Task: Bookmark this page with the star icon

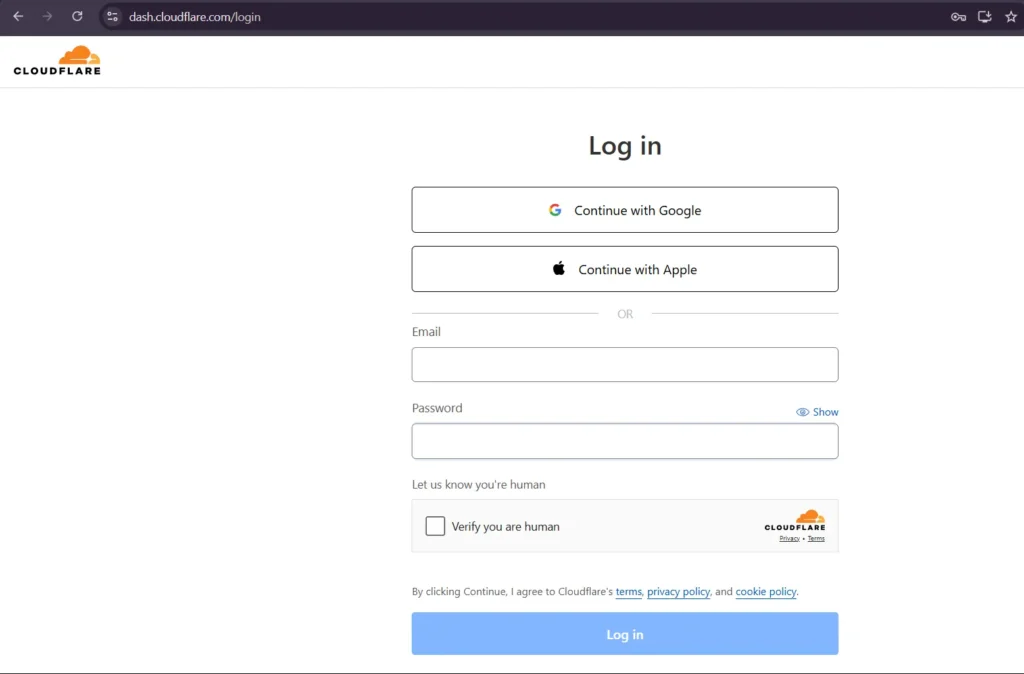Action: click(x=1011, y=16)
